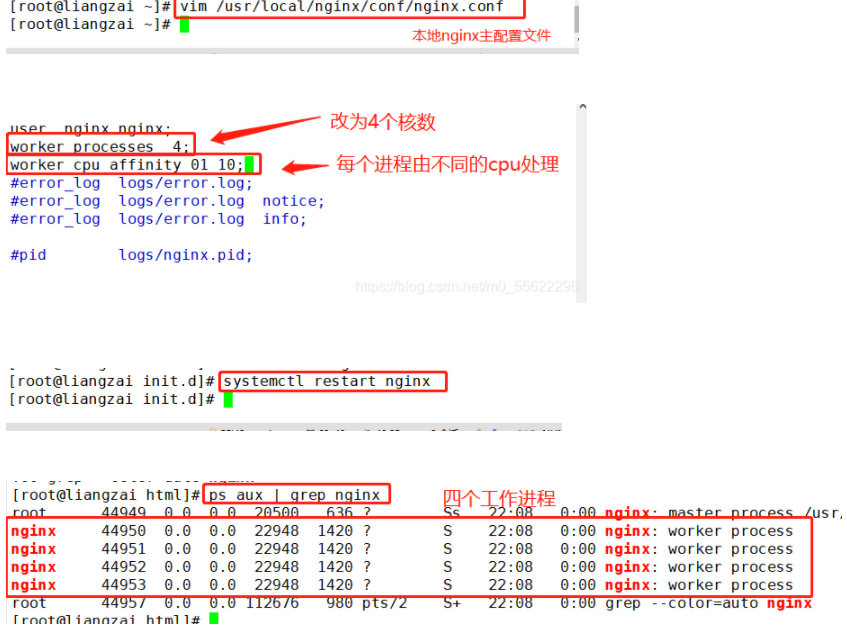Click the 'grep --color=auto' text in the last row
Viewport: 847px width, 630px height.
tap(681, 603)
